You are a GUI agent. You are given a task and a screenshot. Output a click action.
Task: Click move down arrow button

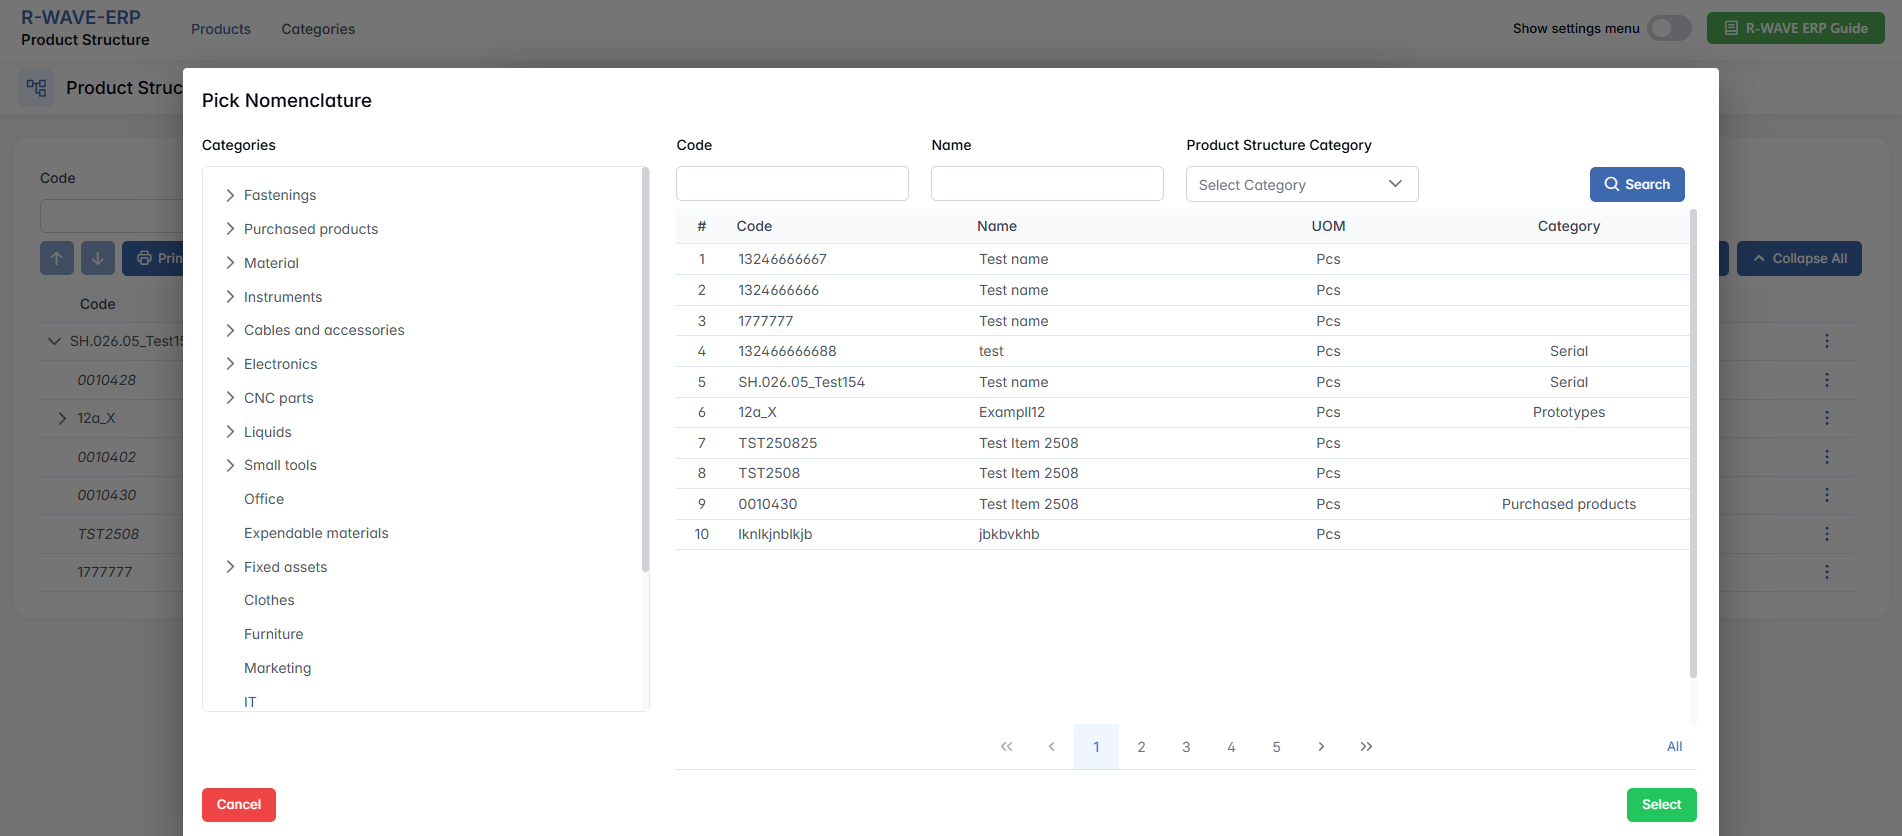pyautogui.click(x=98, y=258)
